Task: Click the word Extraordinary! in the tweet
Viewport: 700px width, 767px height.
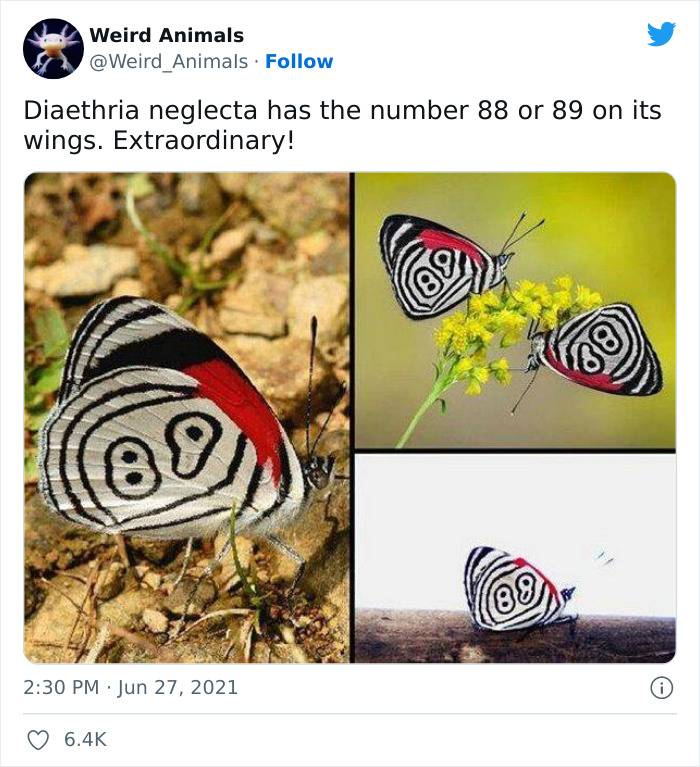Action: (204, 141)
